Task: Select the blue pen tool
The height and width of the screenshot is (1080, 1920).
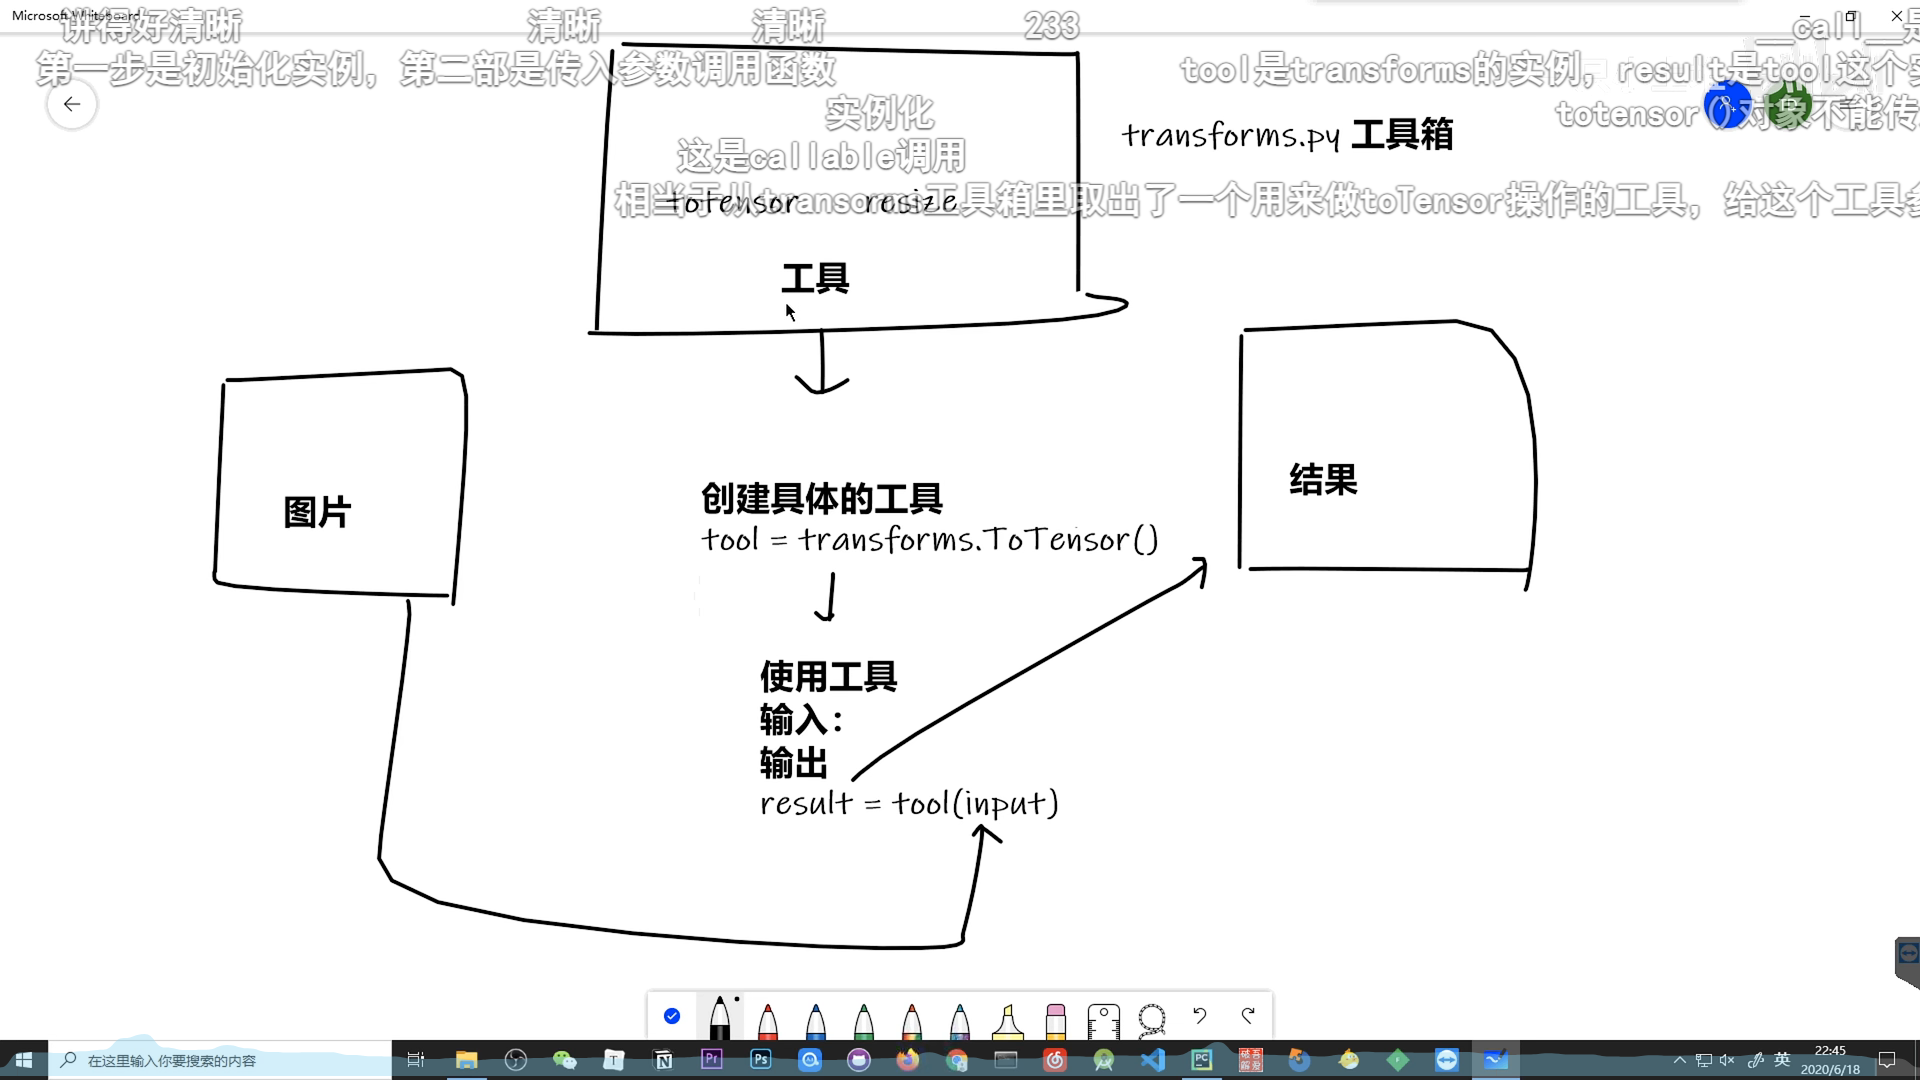Action: (815, 1020)
